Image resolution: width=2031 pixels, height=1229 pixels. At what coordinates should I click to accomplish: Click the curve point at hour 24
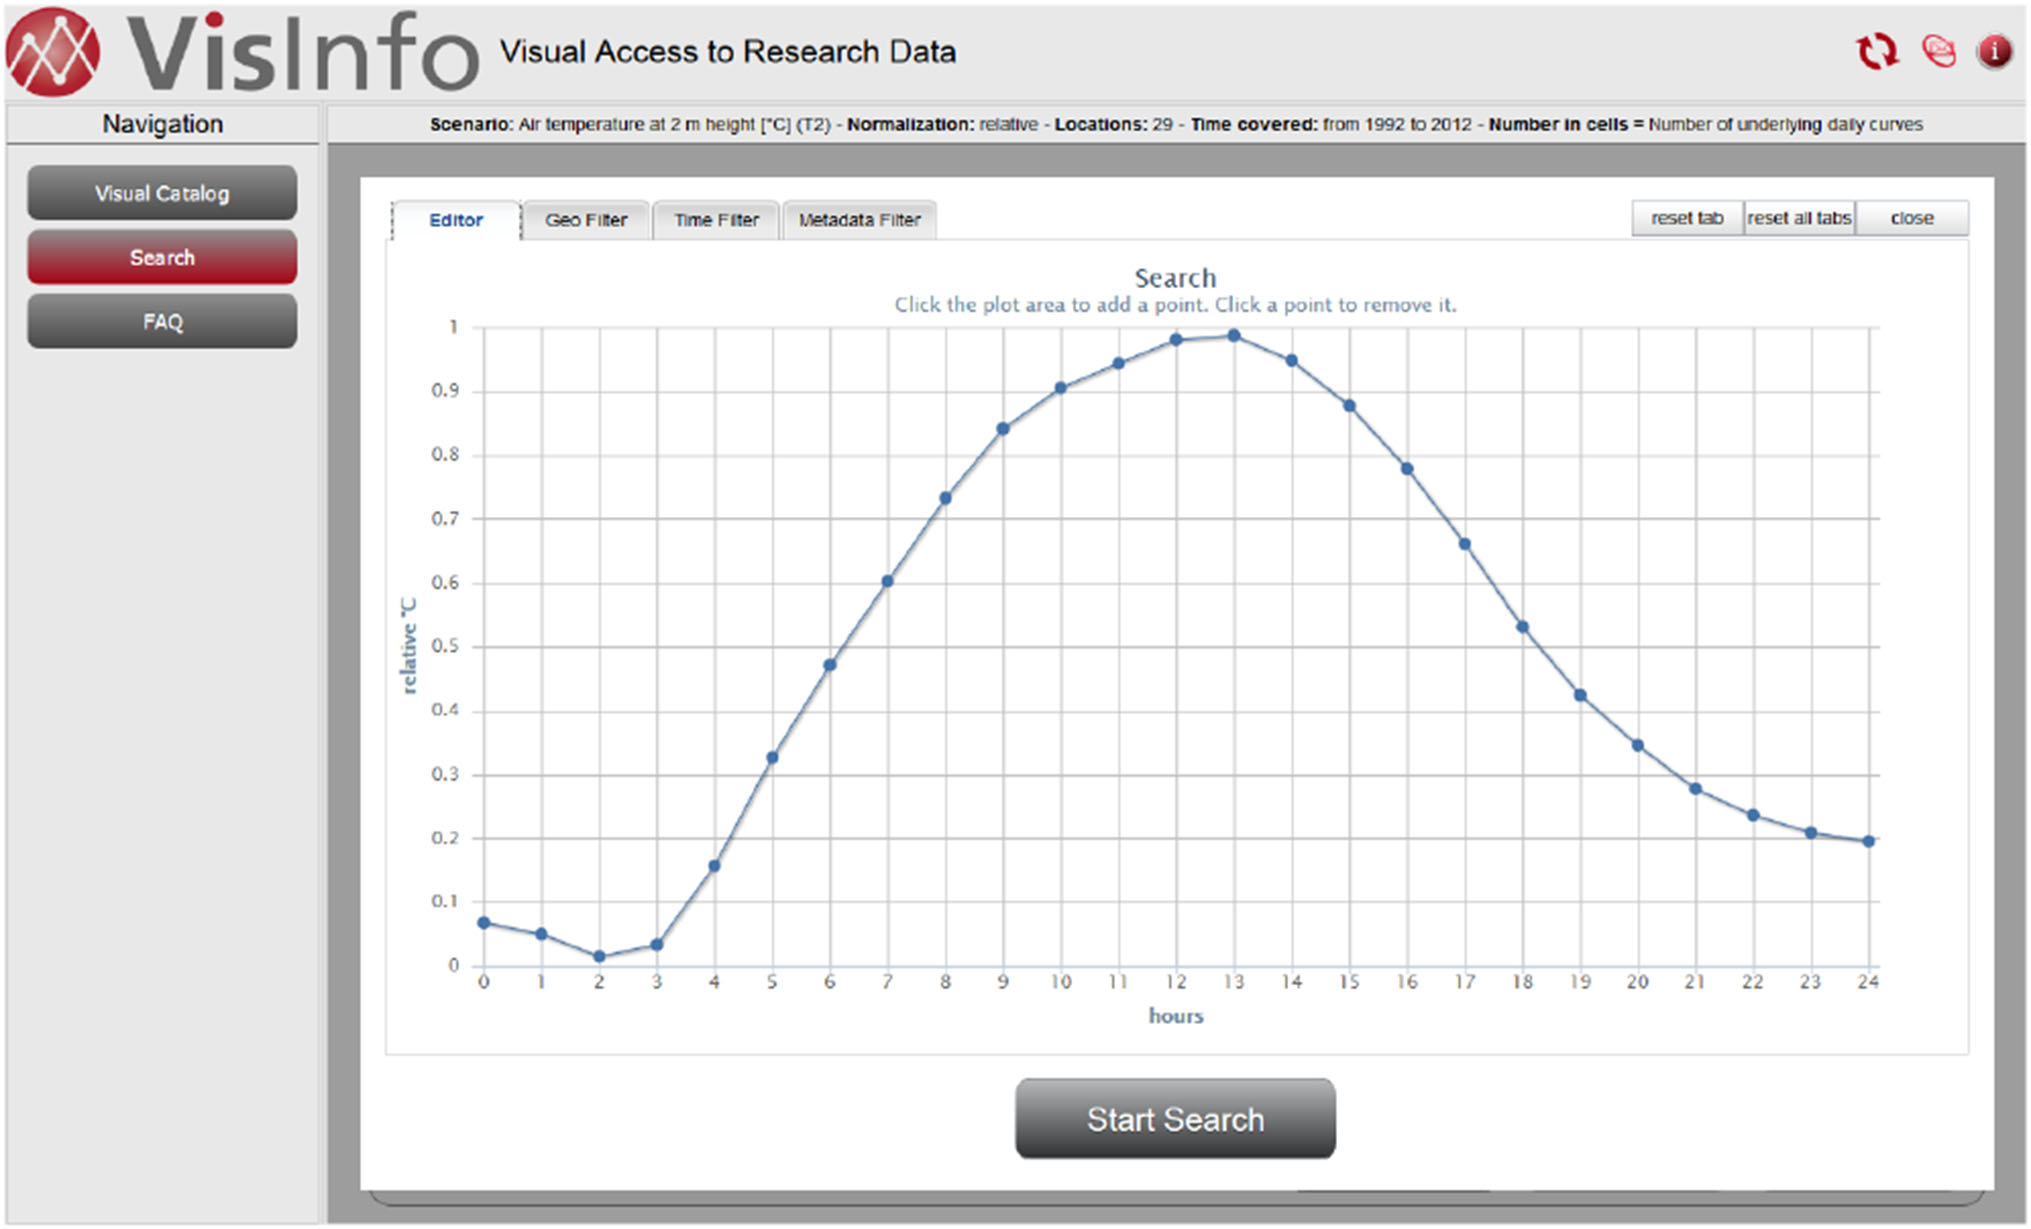[1868, 842]
